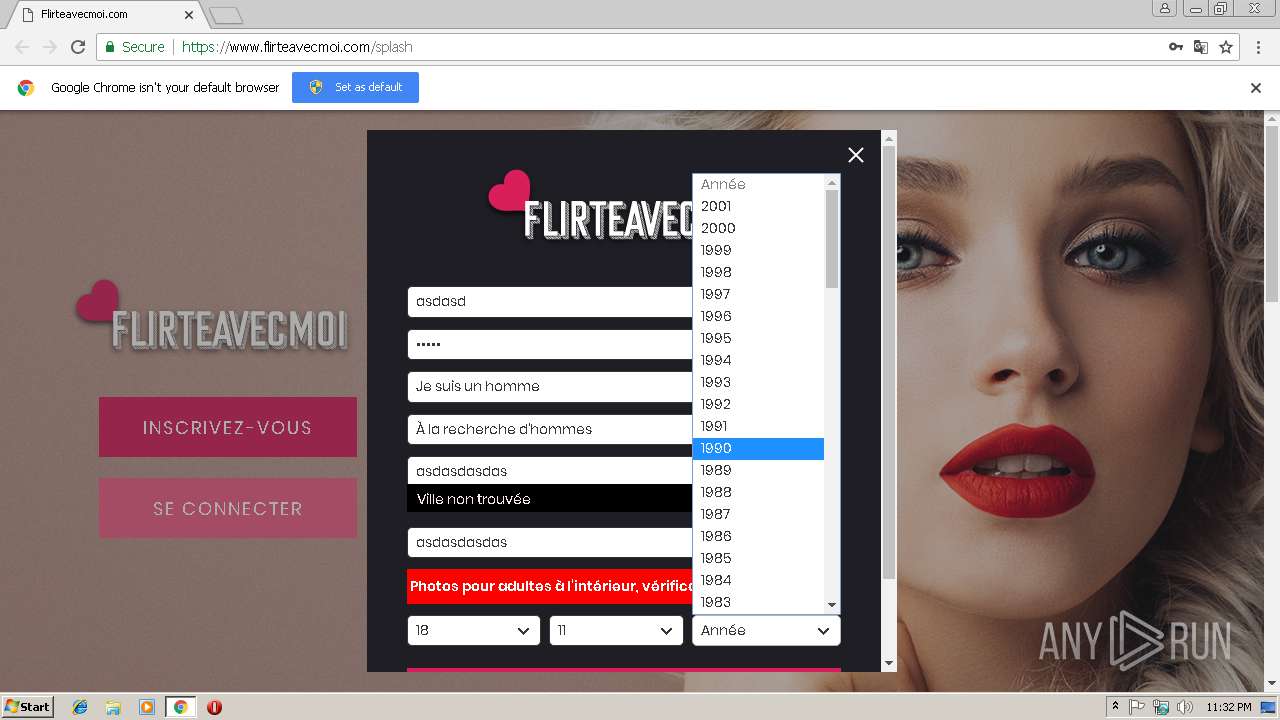Choose year 1993 option

click(758, 382)
